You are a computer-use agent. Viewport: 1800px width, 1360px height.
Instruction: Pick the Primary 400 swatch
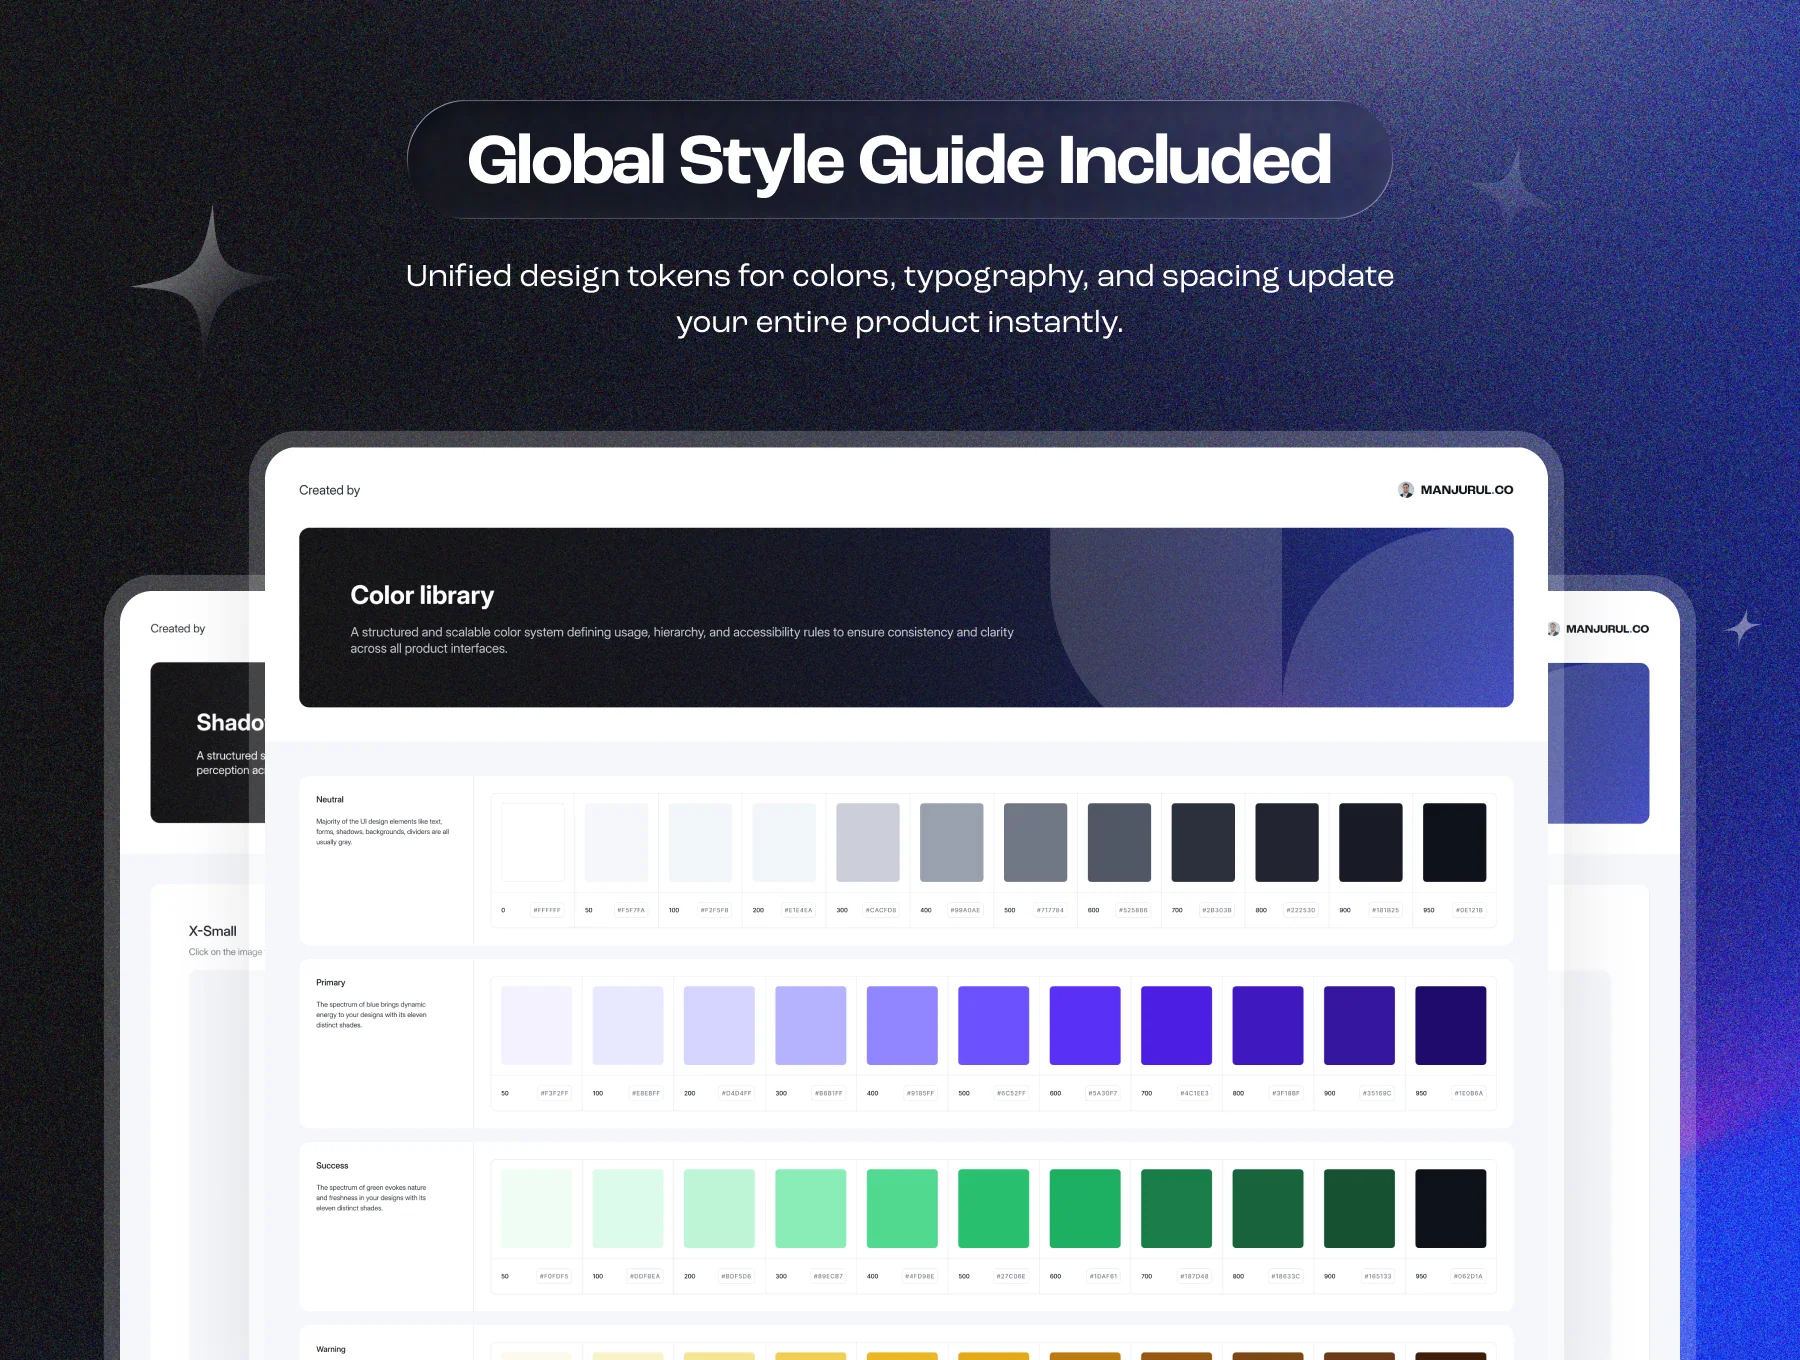tap(902, 1025)
